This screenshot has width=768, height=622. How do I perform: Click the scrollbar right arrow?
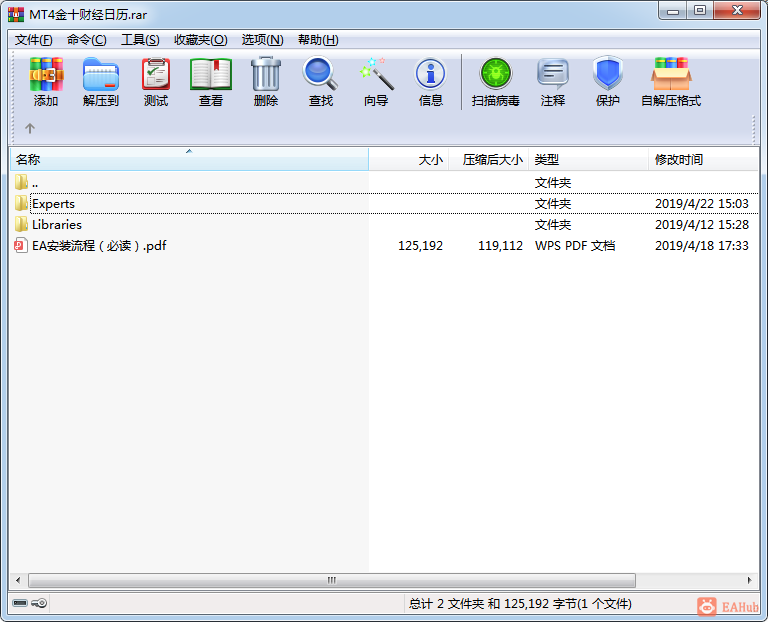pos(749,580)
